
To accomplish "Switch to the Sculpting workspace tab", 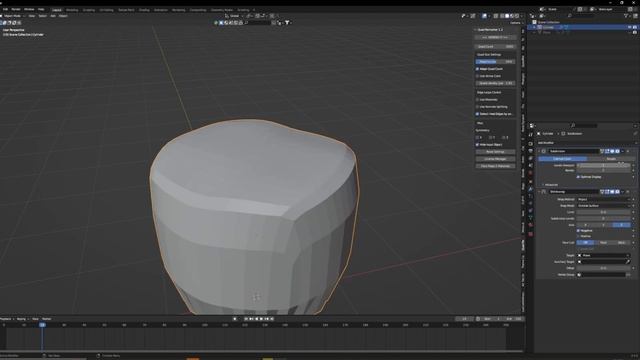I will point(89,10).
